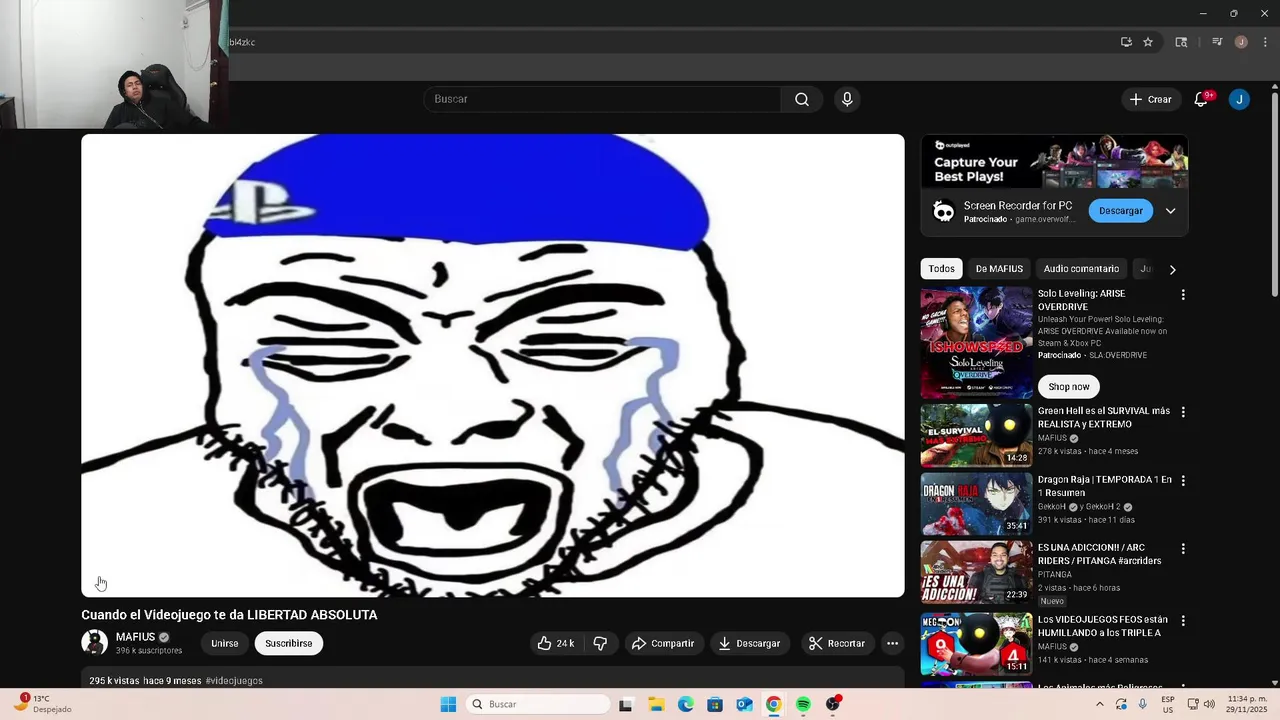This screenshot has width=1280, height=720.
Task: Open the ES UNA ADICCION thumbnail
Action: click(976, 573)
